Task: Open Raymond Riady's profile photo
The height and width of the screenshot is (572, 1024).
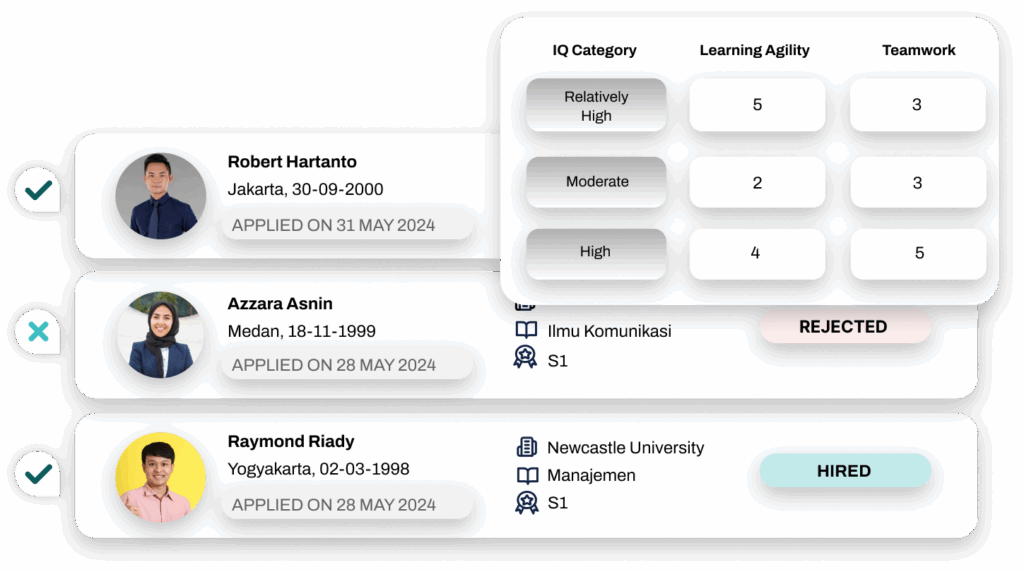Action: pos(161,477)
